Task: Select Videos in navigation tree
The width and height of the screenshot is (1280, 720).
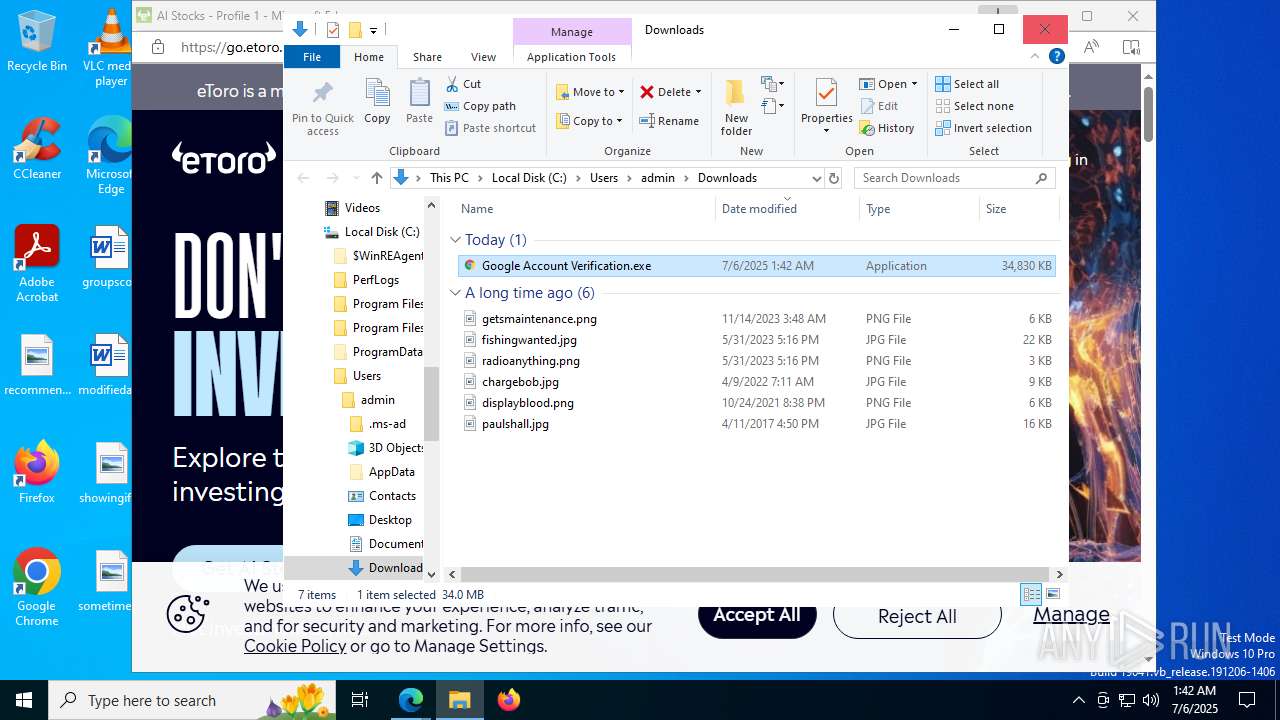Action: click(x=362, y=208)
